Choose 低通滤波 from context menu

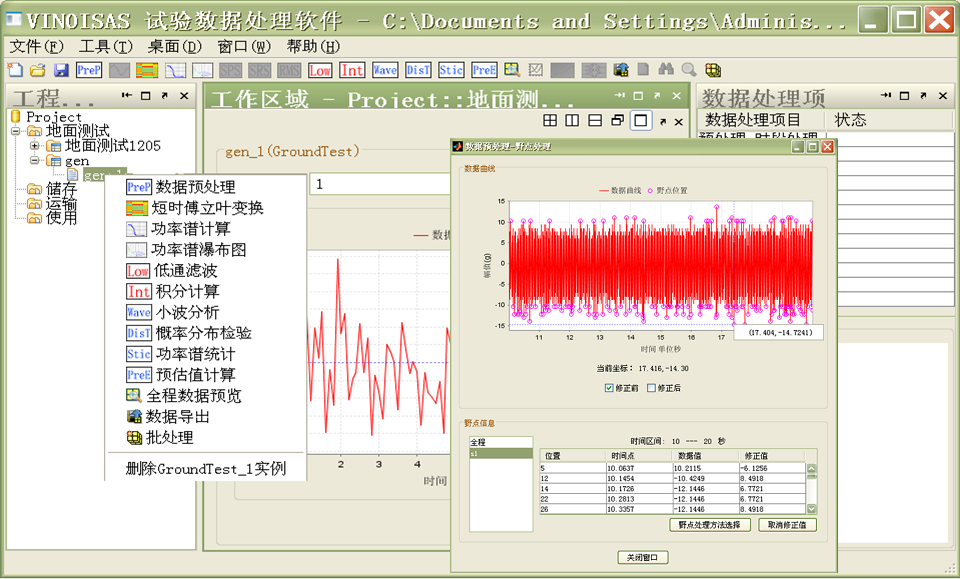tap(205, 271)
